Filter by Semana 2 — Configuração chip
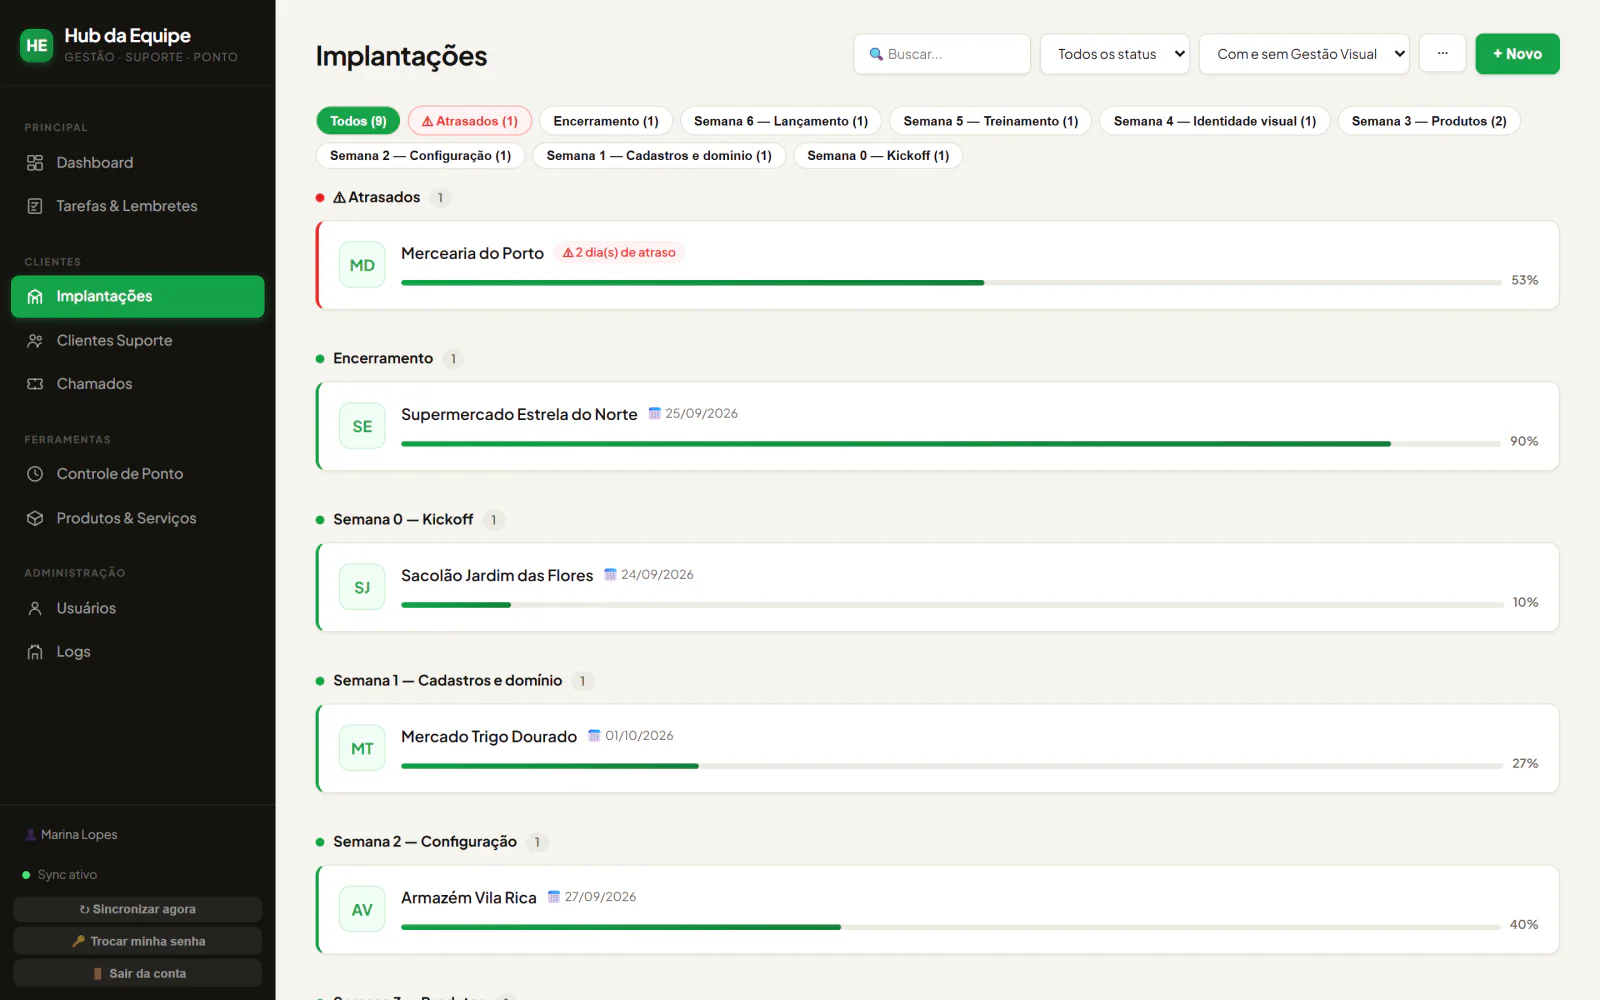This screenshot has height=1000, width=1600. click(x=420, y=156)
